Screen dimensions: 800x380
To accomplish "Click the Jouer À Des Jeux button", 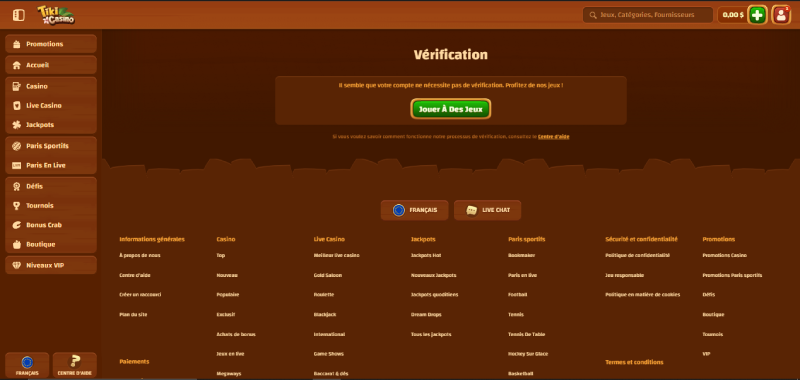I will (451, 109).
